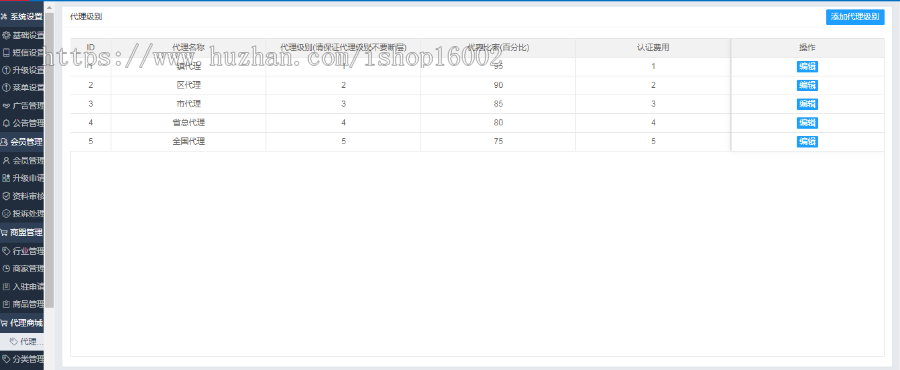Screen dimensions: 900x370
Task: Edit the 全国代理 row
Action: (807, 142)
